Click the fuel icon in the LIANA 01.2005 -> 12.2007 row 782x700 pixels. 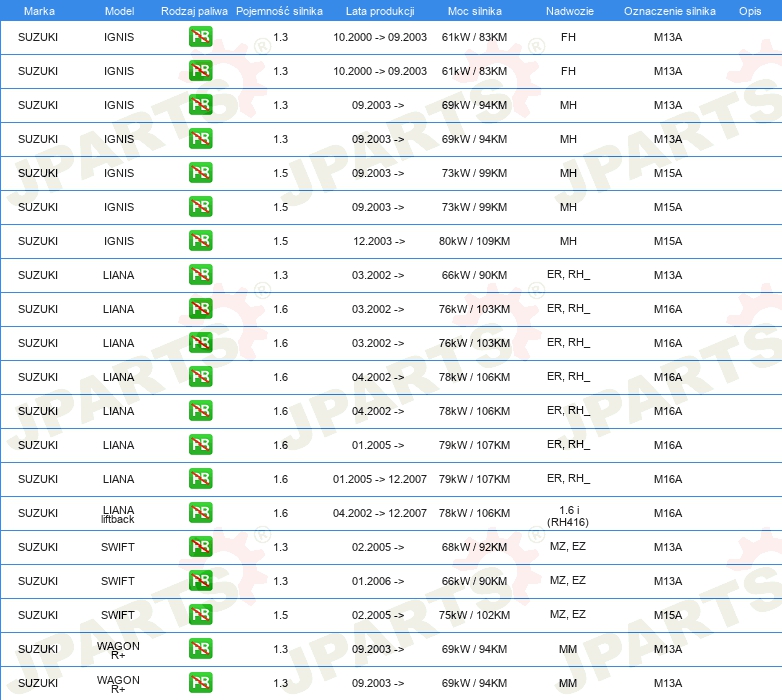(x=200, y=479)
